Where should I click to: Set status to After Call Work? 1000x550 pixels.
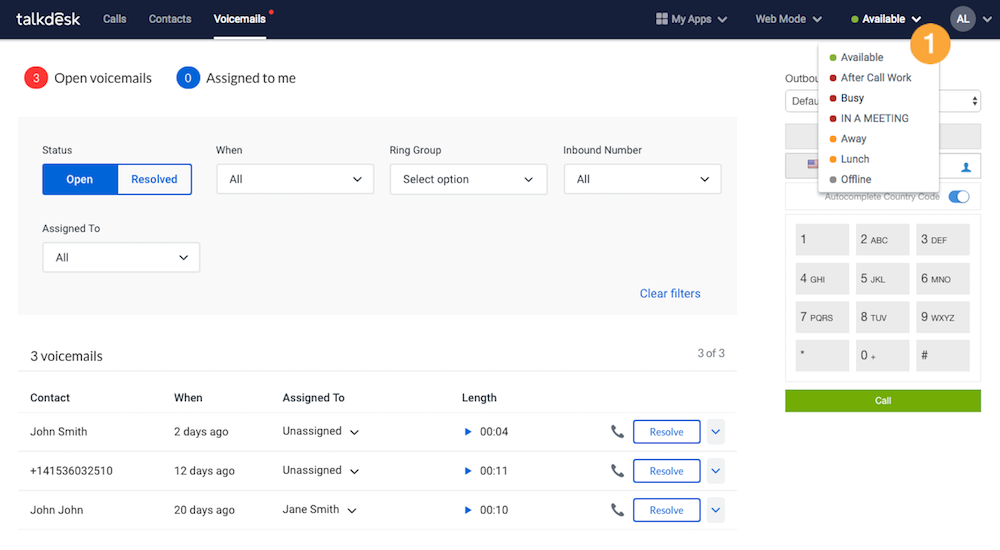pos(878,78)
